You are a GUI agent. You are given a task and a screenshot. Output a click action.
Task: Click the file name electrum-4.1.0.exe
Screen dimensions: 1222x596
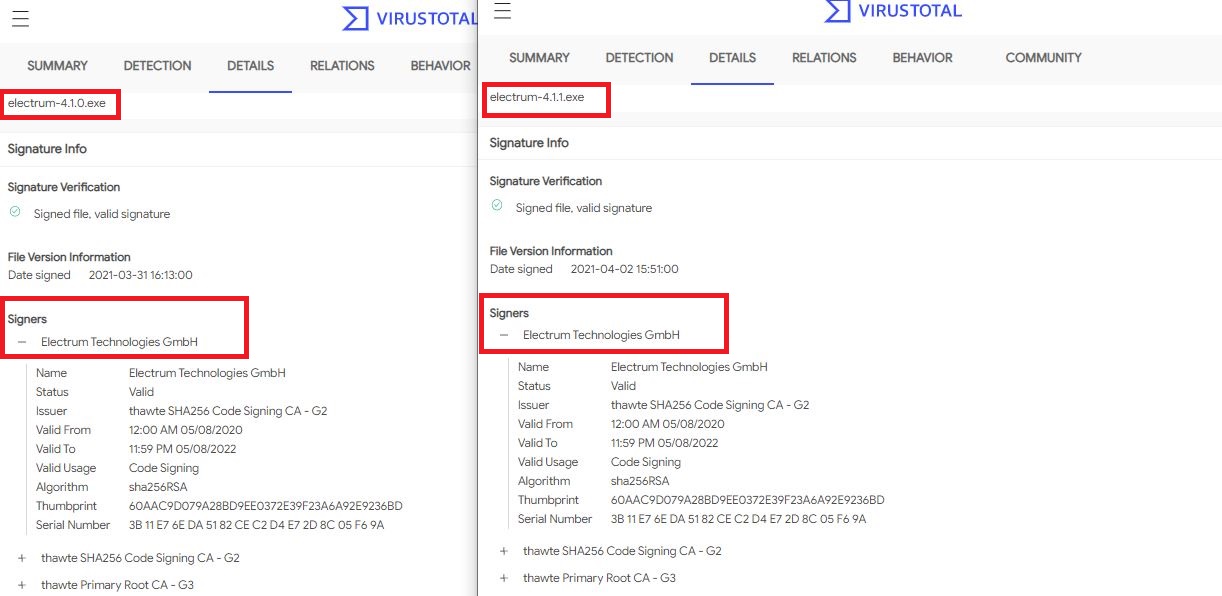[x=57, y=103]
